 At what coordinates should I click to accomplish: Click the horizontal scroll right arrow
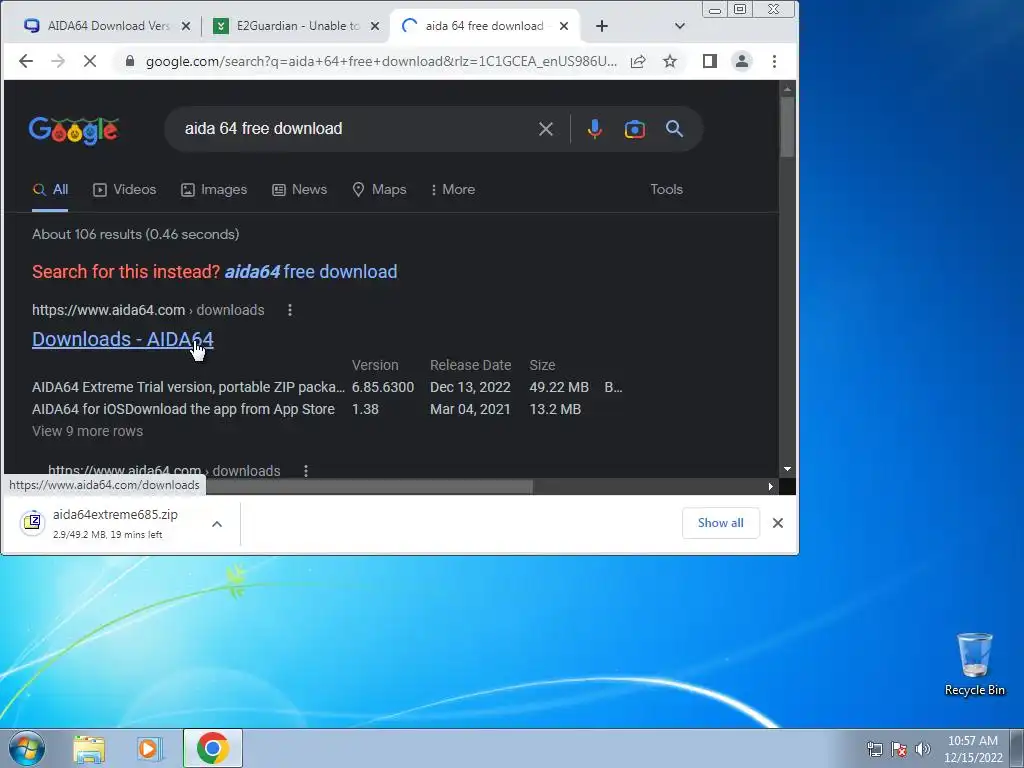tap(771, 487)
